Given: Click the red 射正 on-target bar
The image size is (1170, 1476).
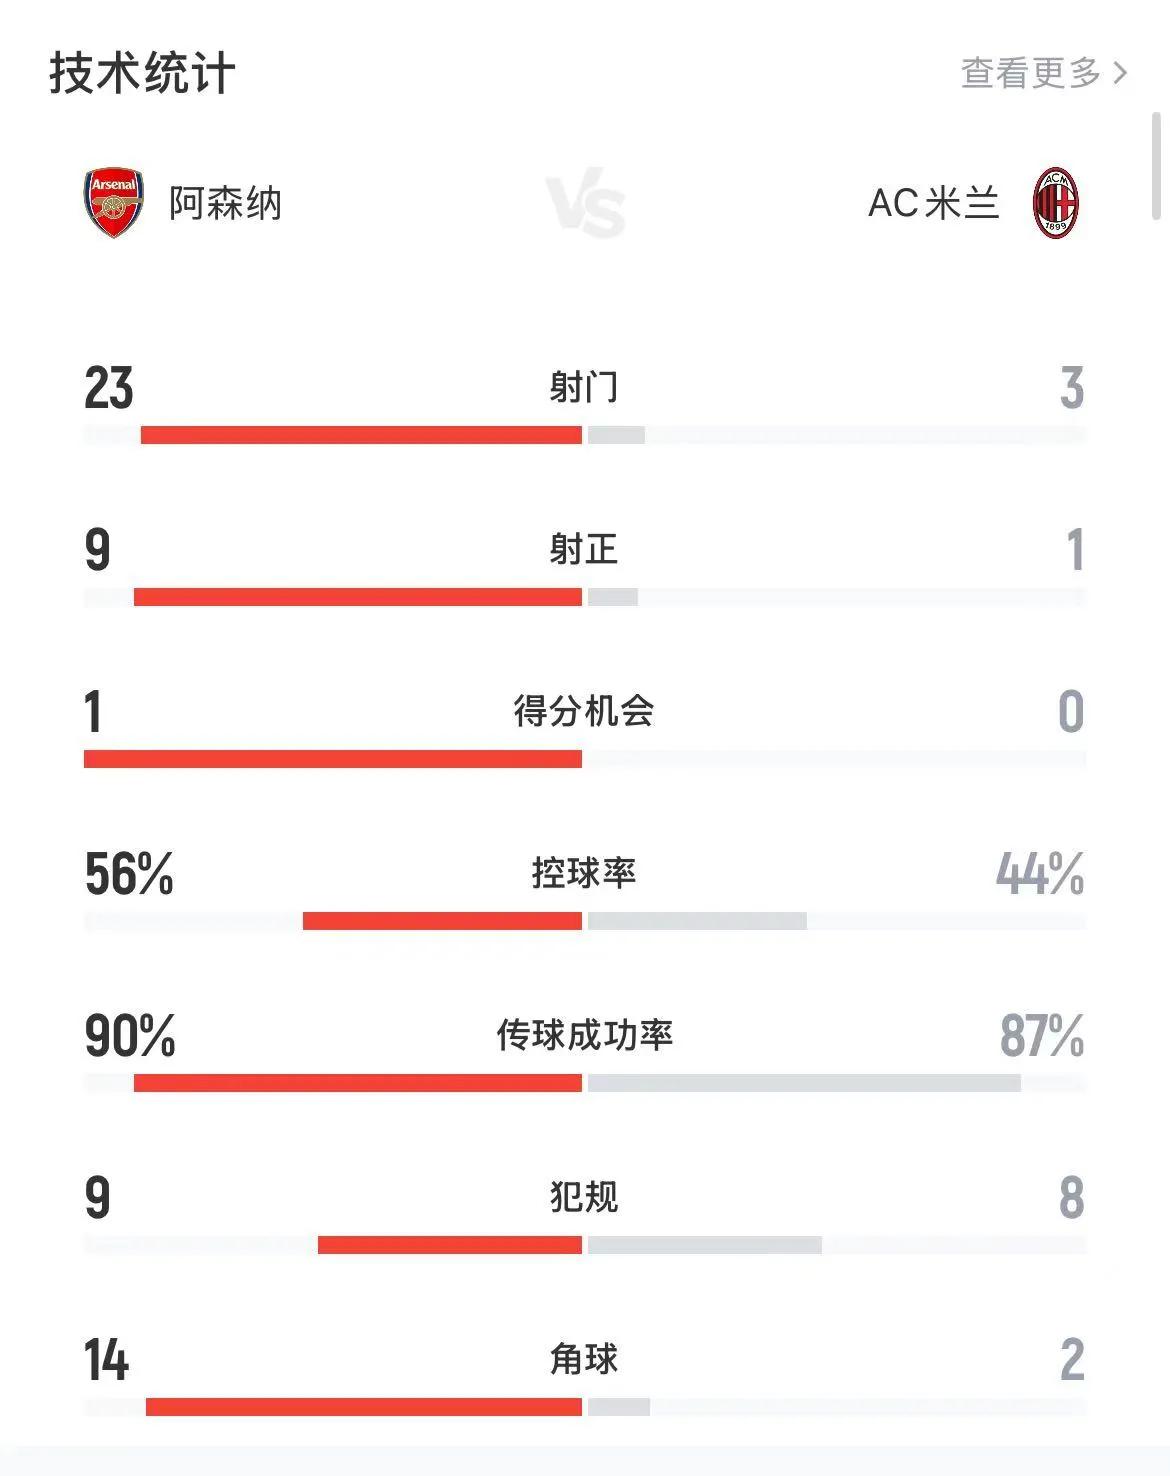Looking at the screenshot, I should pyautogui.click(x=358, y=597).
